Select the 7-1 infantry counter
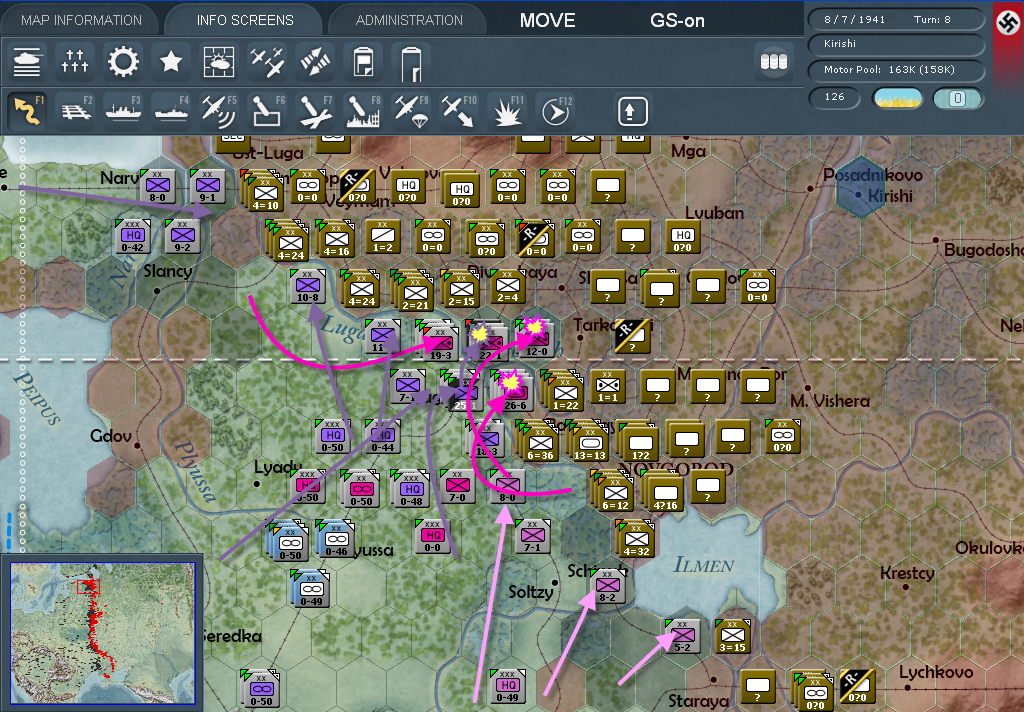The width and height of the screenshot is (1024, 712). tap(532, 536)
